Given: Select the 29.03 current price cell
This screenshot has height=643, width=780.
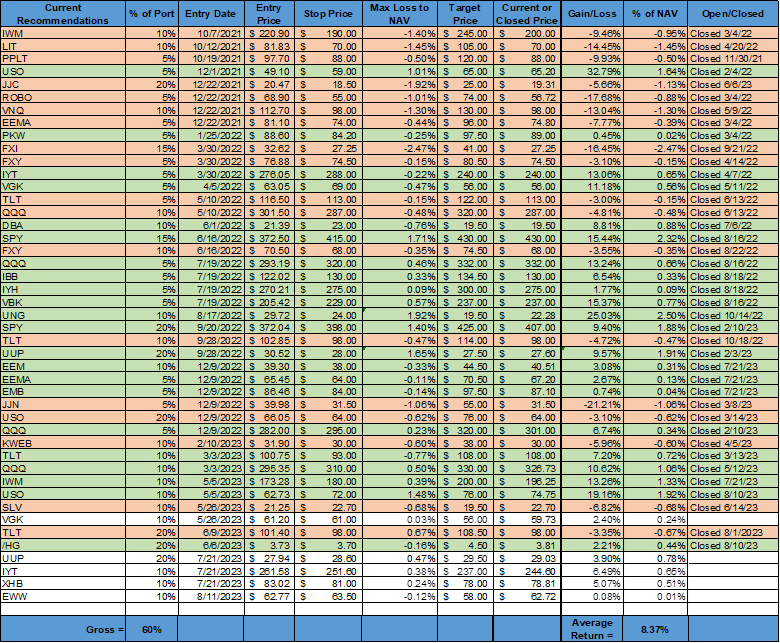Looking at the screenshot, I should tap(527, 558).
